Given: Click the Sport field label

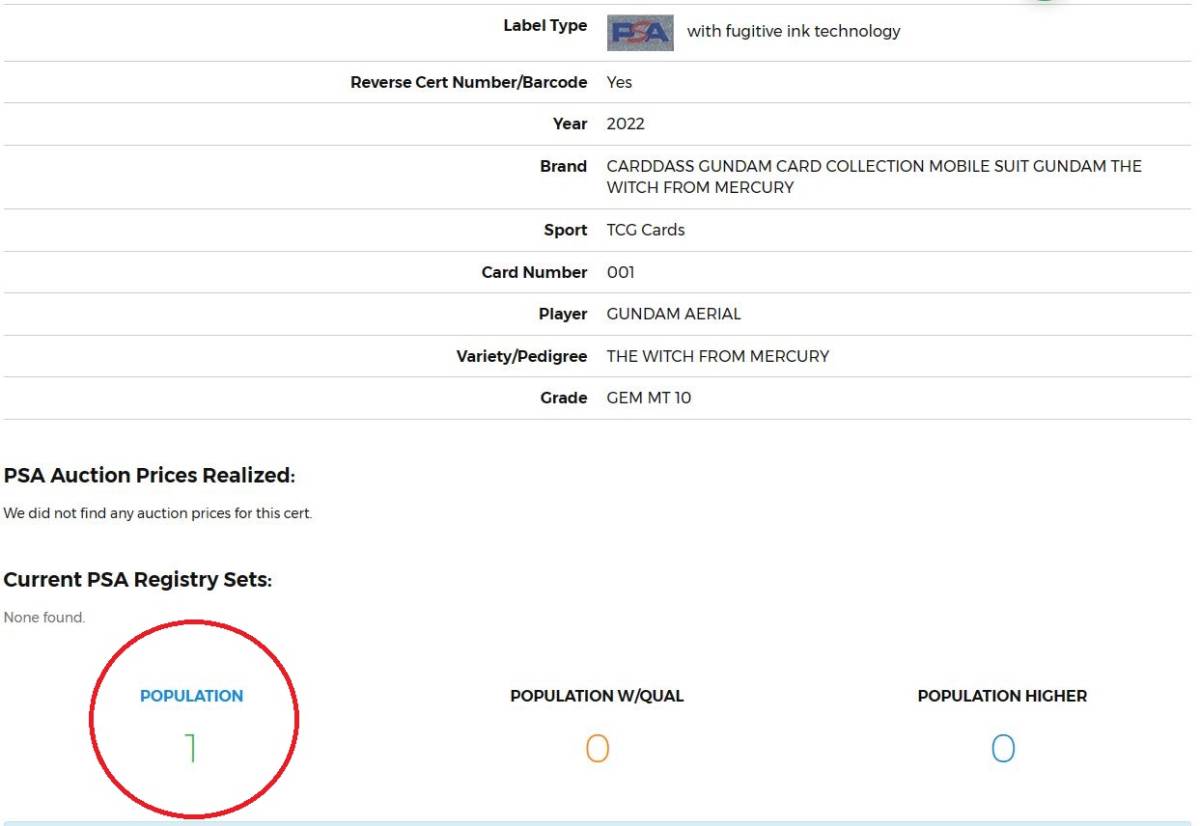Looking at the screenshot, I should coord(566,230).
